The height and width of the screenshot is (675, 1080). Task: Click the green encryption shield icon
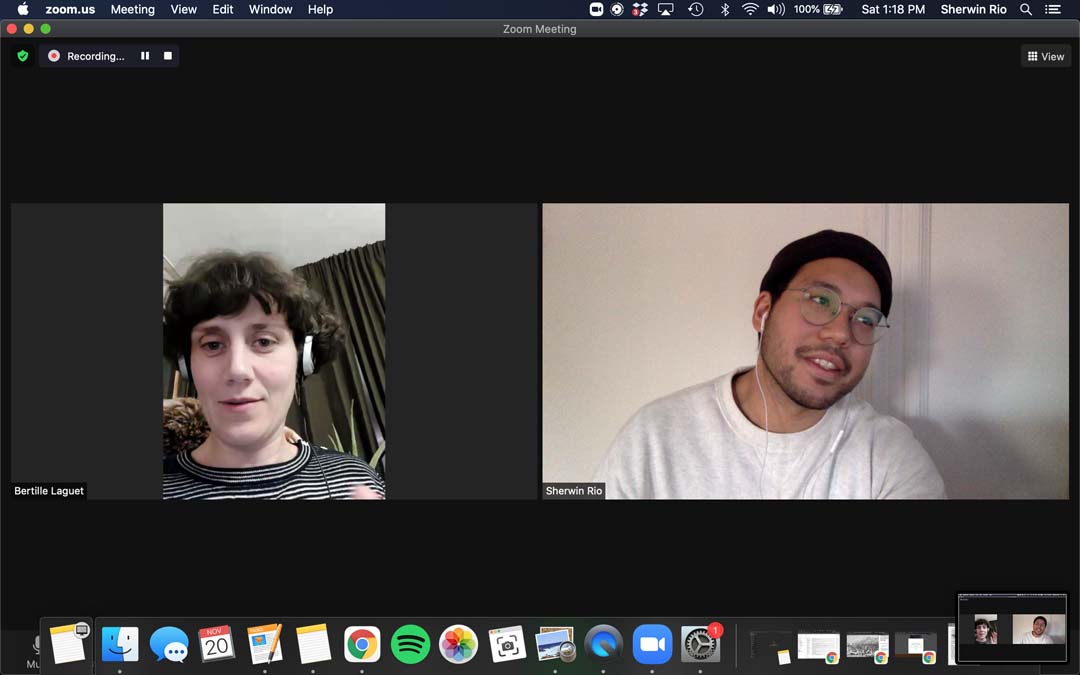23,56
